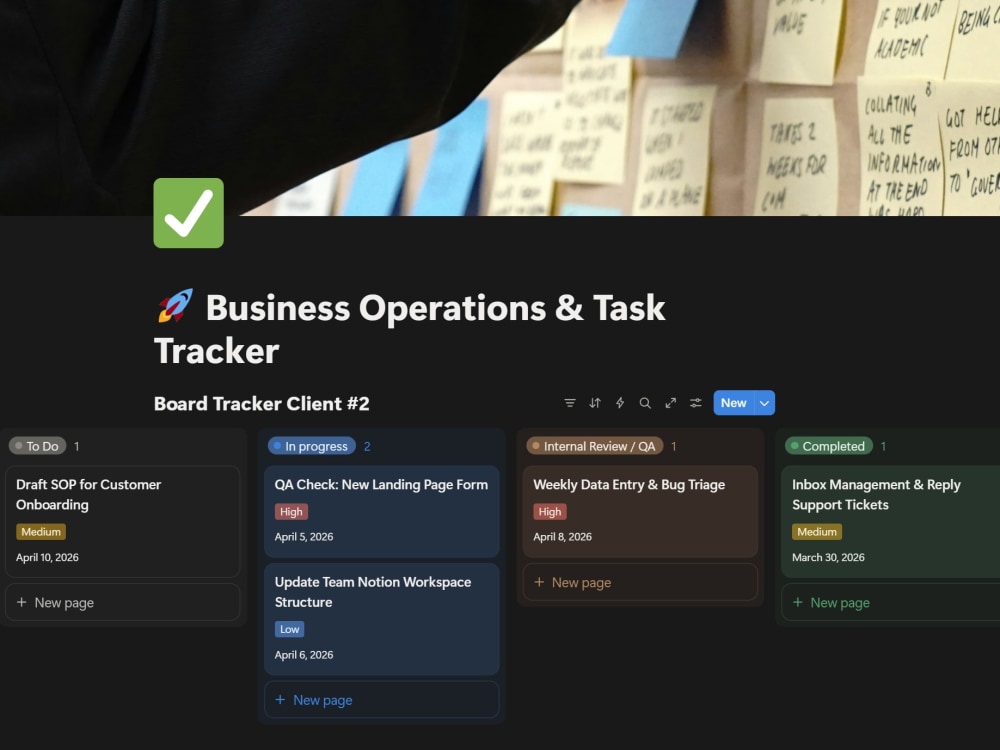Click the Medium tag on Draft SOP card
This screenshot has height=750, width=1000.
(41, 532)
